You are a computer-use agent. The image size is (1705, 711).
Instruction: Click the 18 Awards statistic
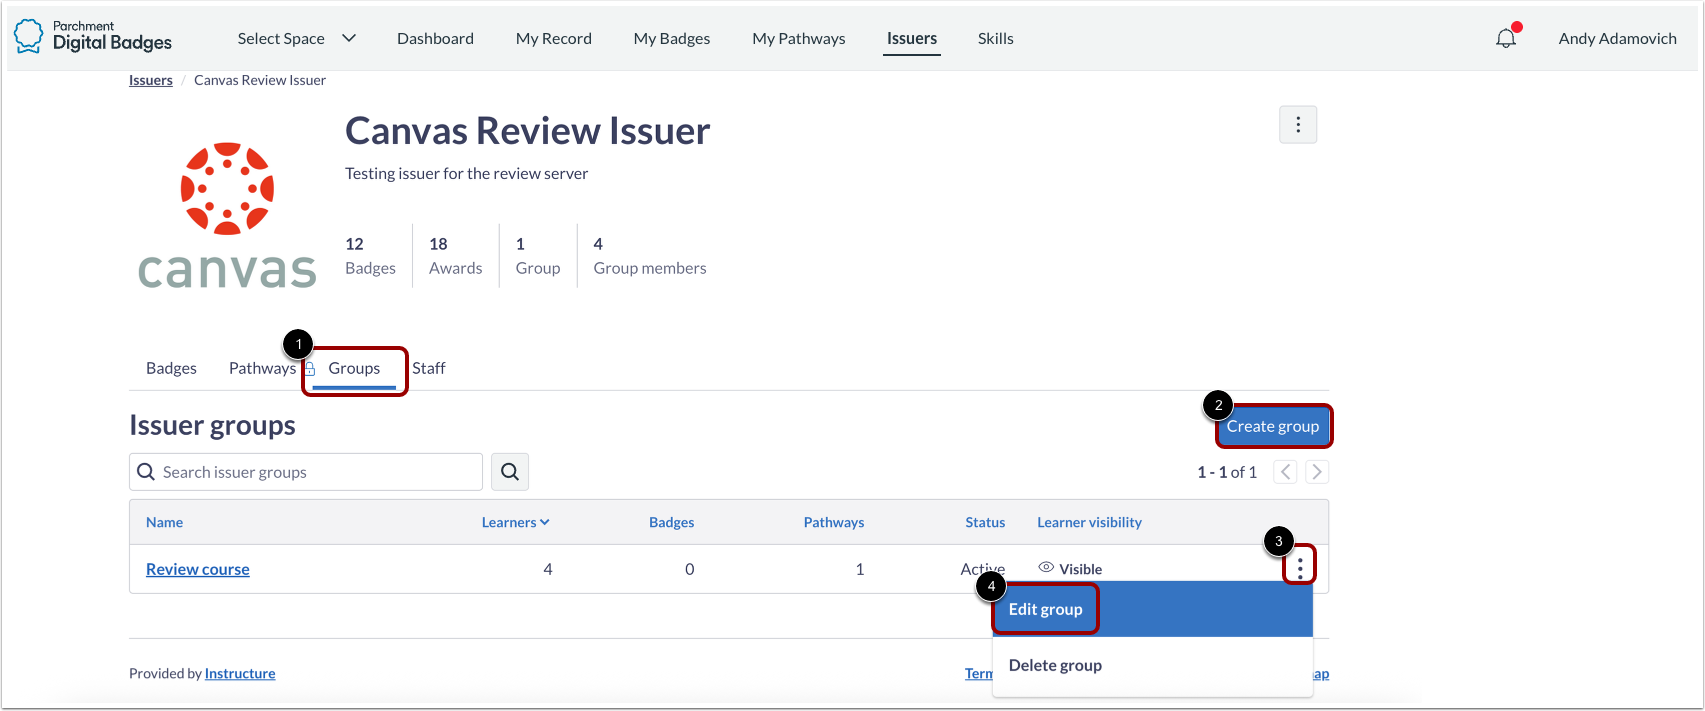pyautogui.click(x=455, y=256)
